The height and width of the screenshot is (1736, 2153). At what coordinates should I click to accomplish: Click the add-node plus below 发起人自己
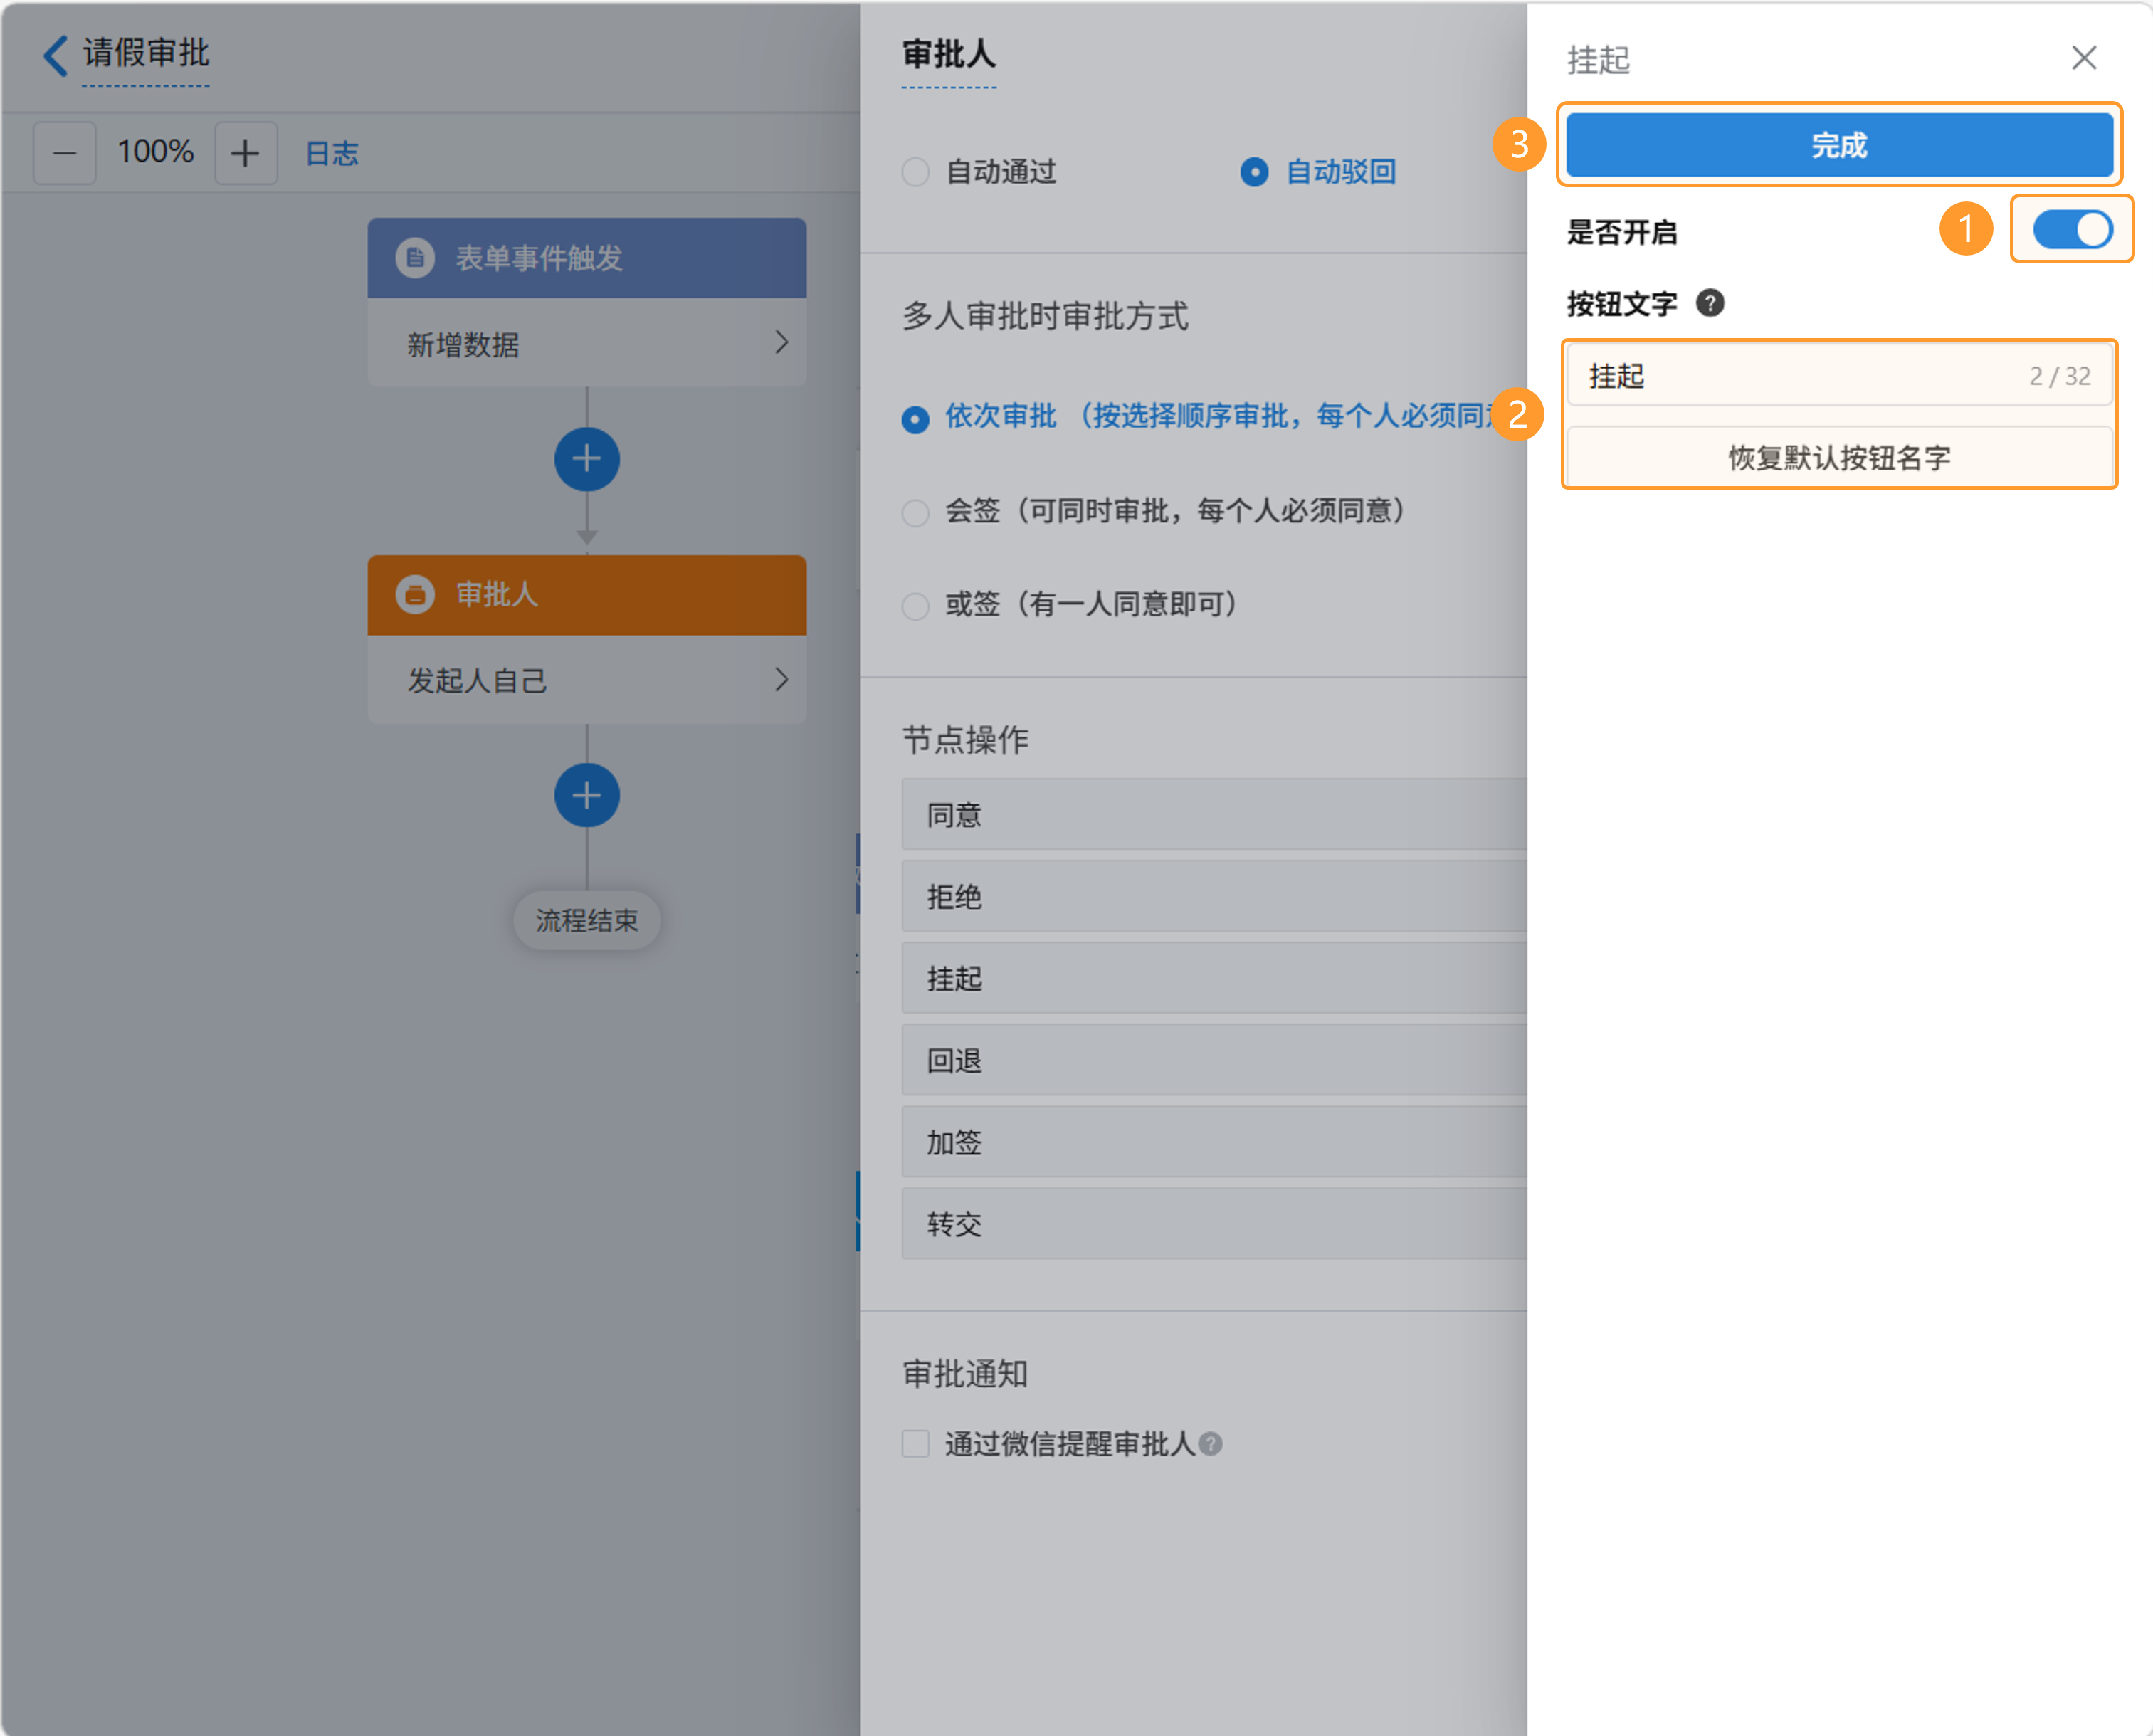(587, 796)
